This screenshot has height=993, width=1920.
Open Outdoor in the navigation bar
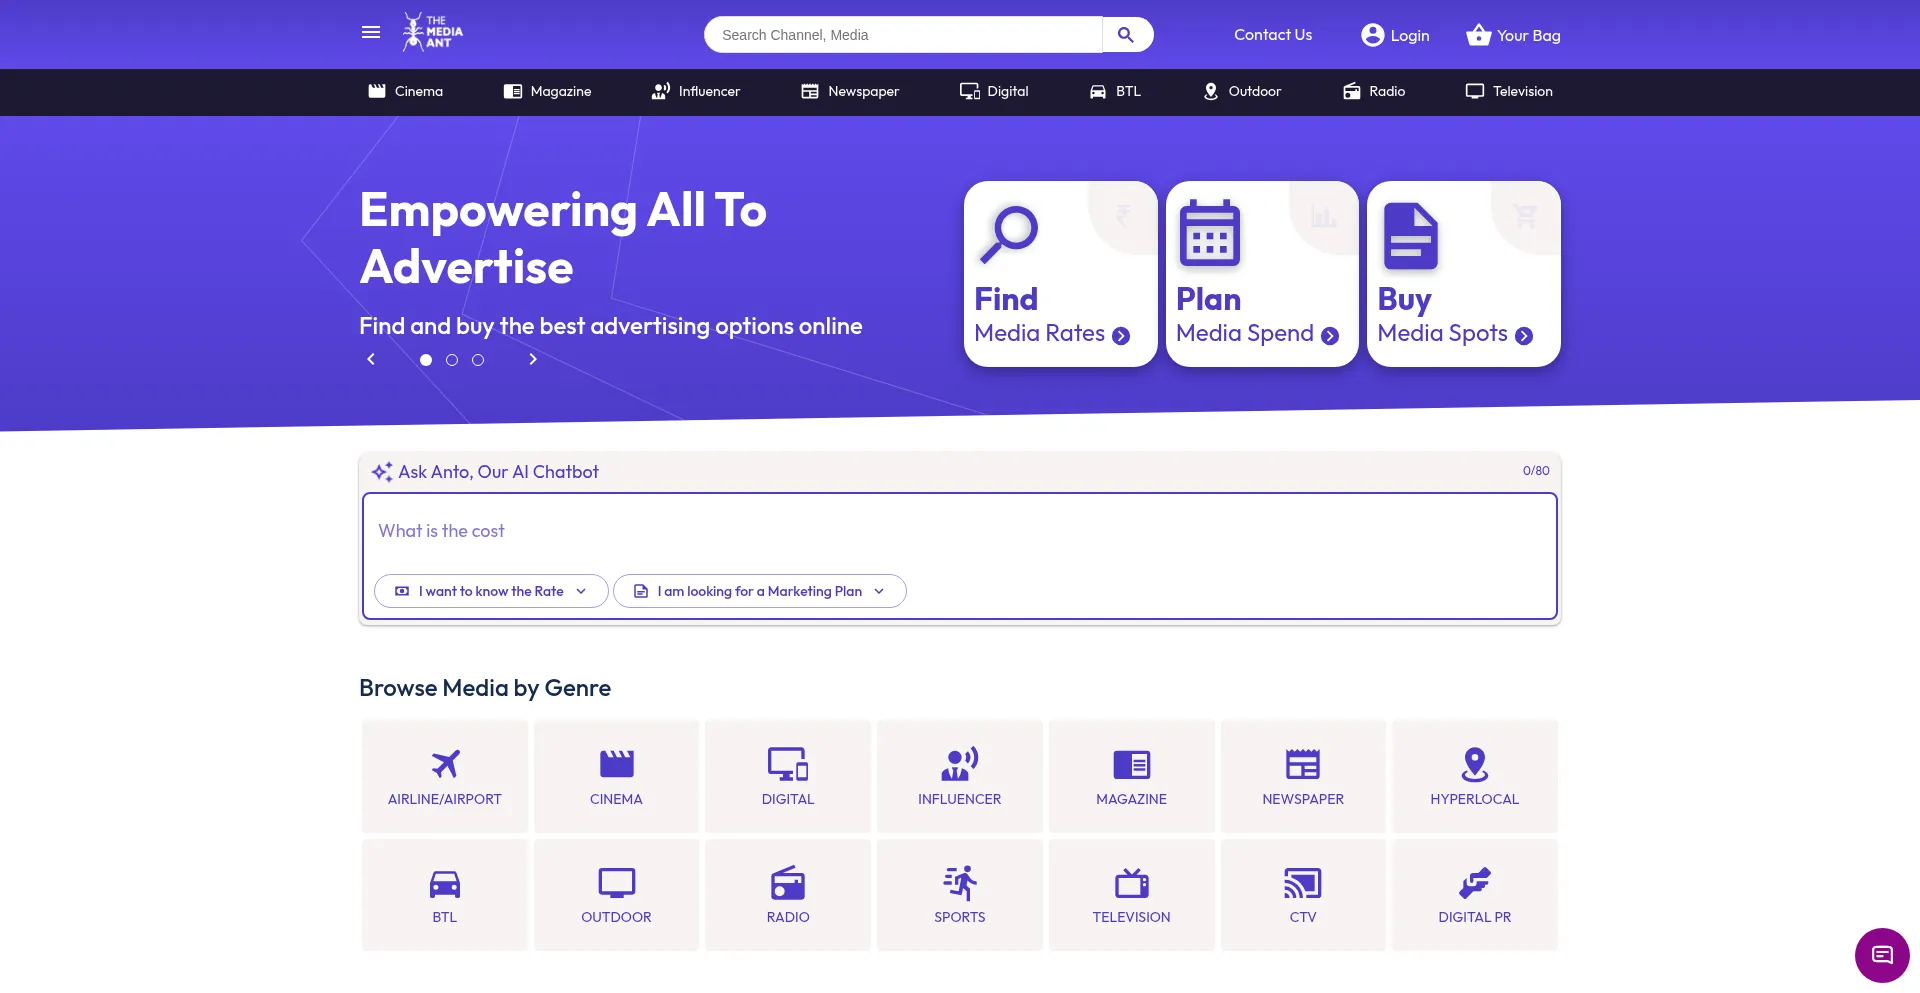1241,91
